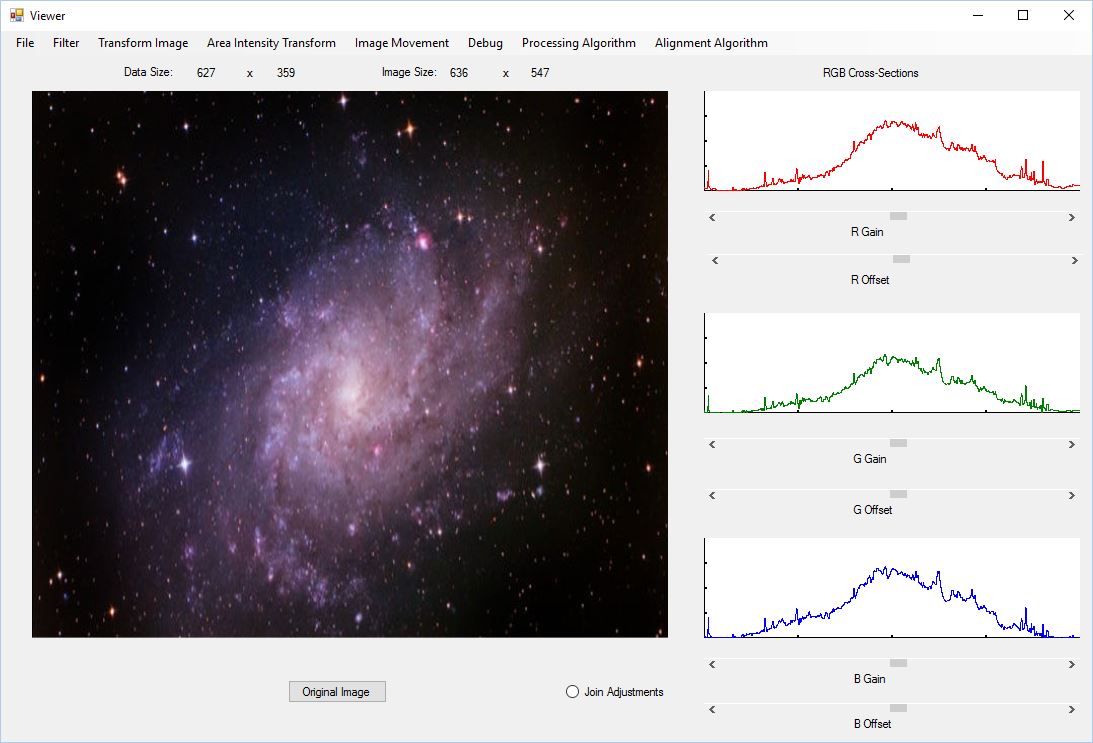Click the Data Size height value 359
This screenshot has height=743, width=1093.
point(286,72)
